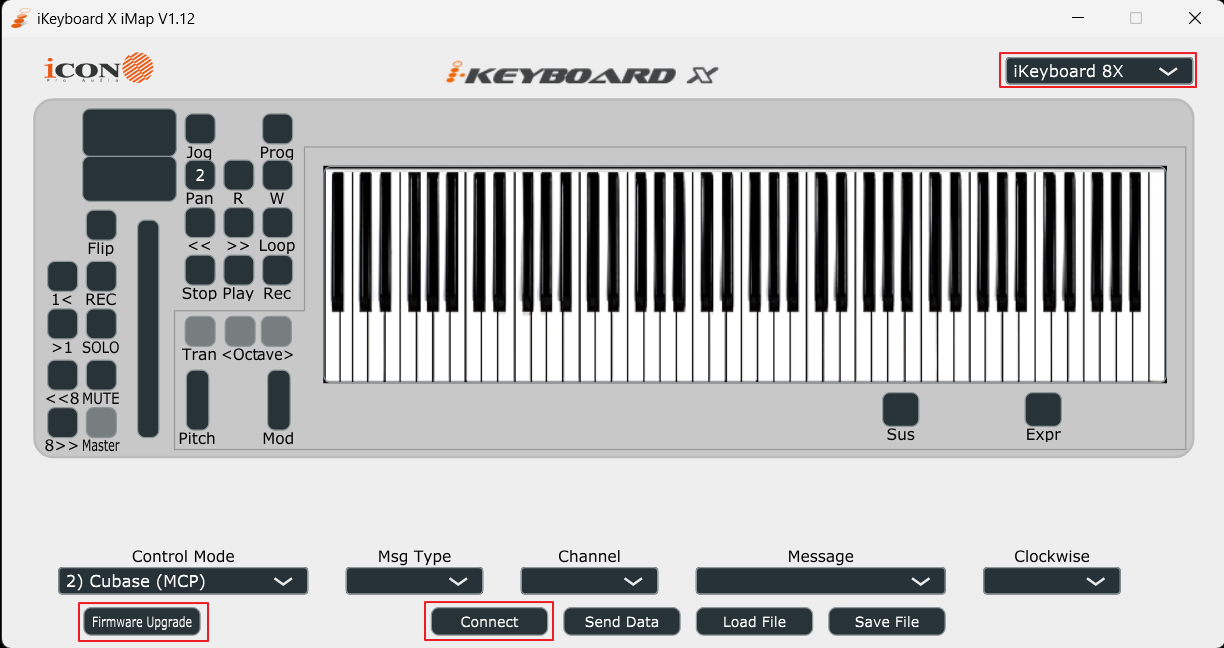
Task: Click the Tran transpose button
Action: [200, 331]
